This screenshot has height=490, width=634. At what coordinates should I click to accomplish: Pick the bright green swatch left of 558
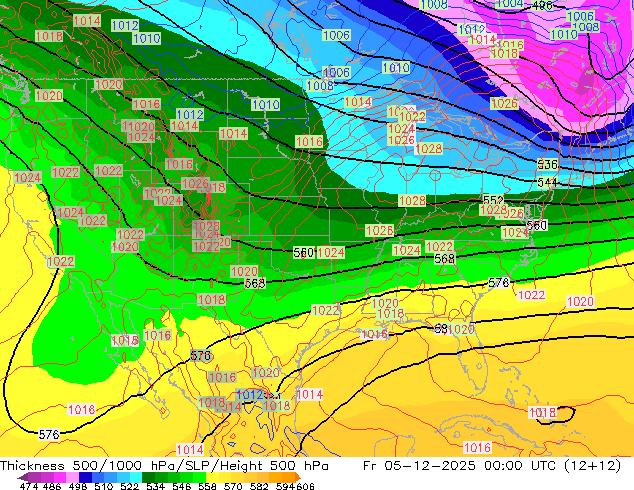(199, 478)
